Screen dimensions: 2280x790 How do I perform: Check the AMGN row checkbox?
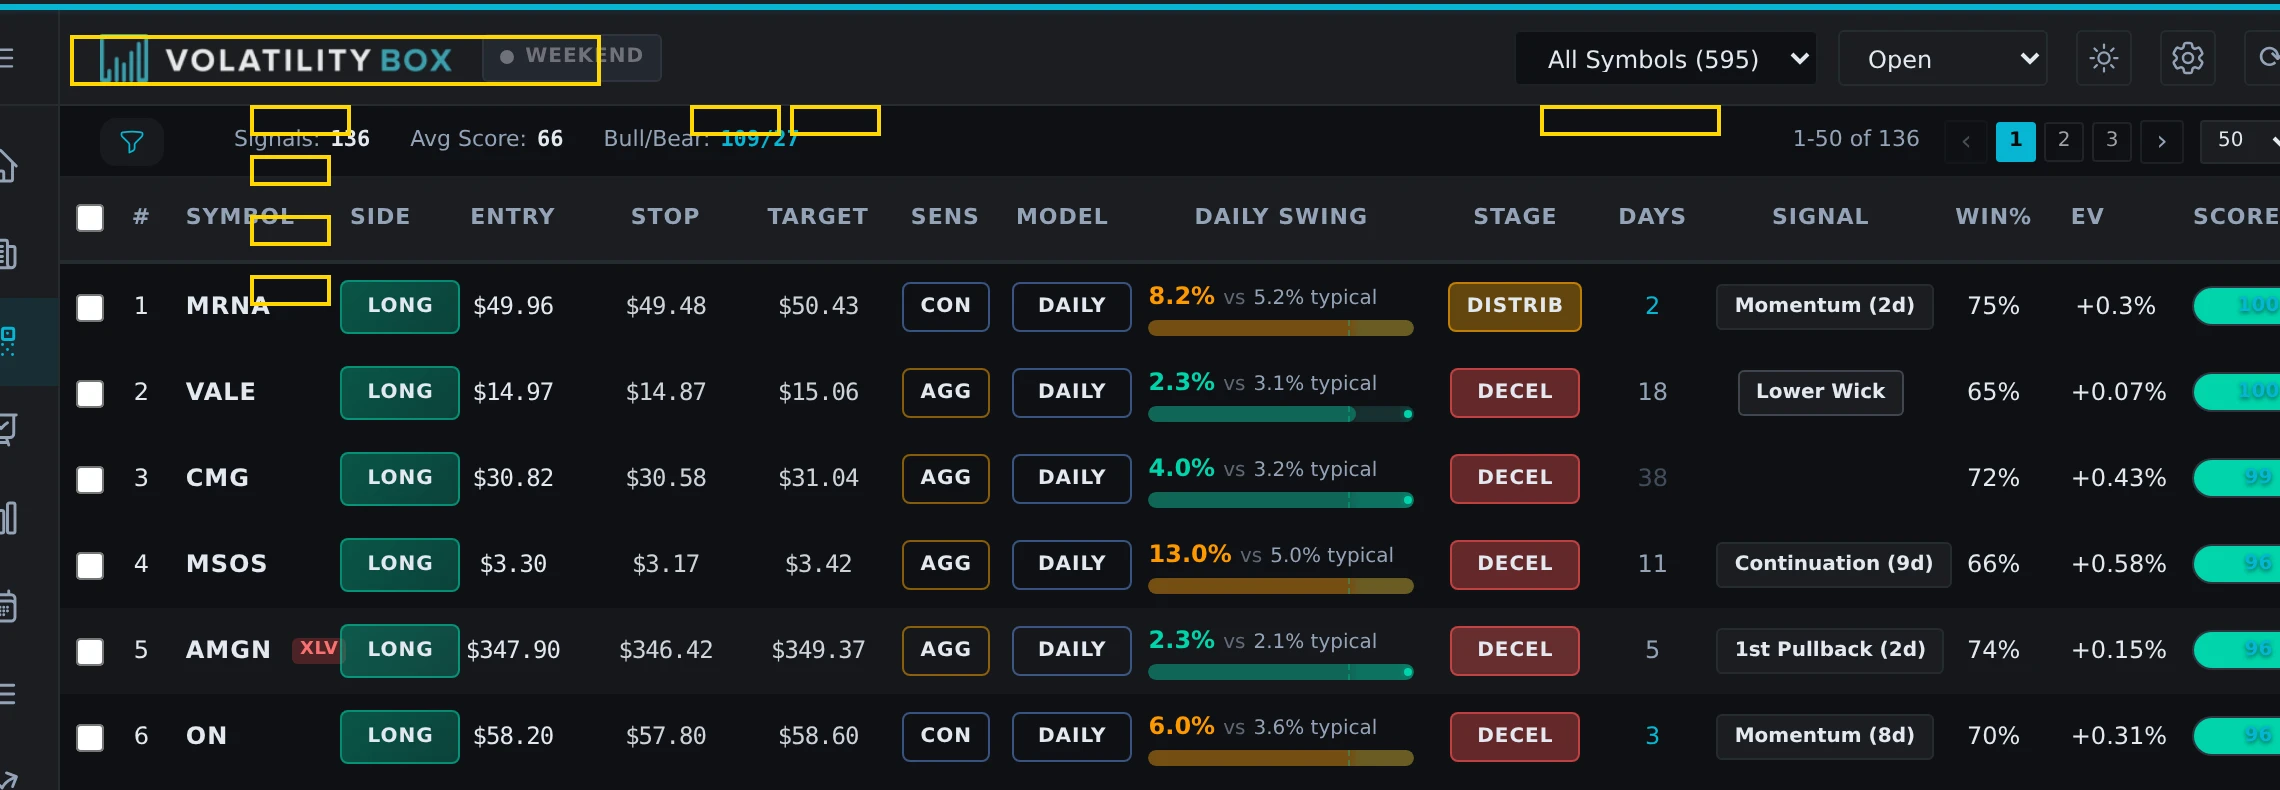(x=90, y=651)
